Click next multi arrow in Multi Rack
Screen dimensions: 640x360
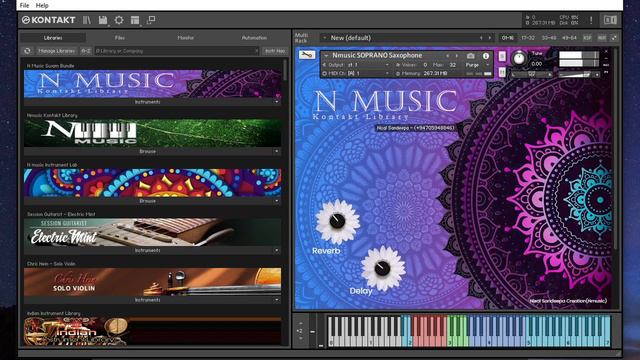click(x=490, y=38)
